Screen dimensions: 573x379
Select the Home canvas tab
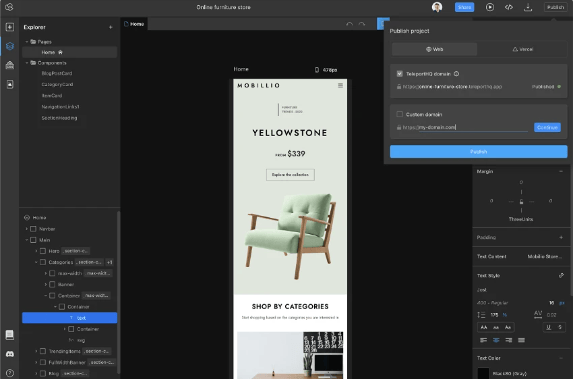(134, 24)
